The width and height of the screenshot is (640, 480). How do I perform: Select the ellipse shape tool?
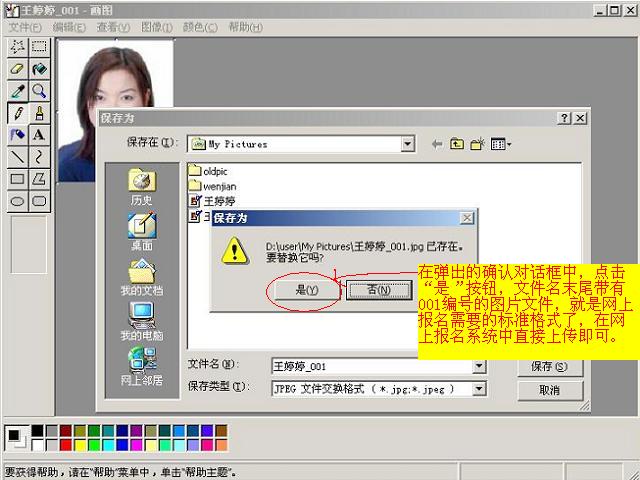[x=18, y=201]
